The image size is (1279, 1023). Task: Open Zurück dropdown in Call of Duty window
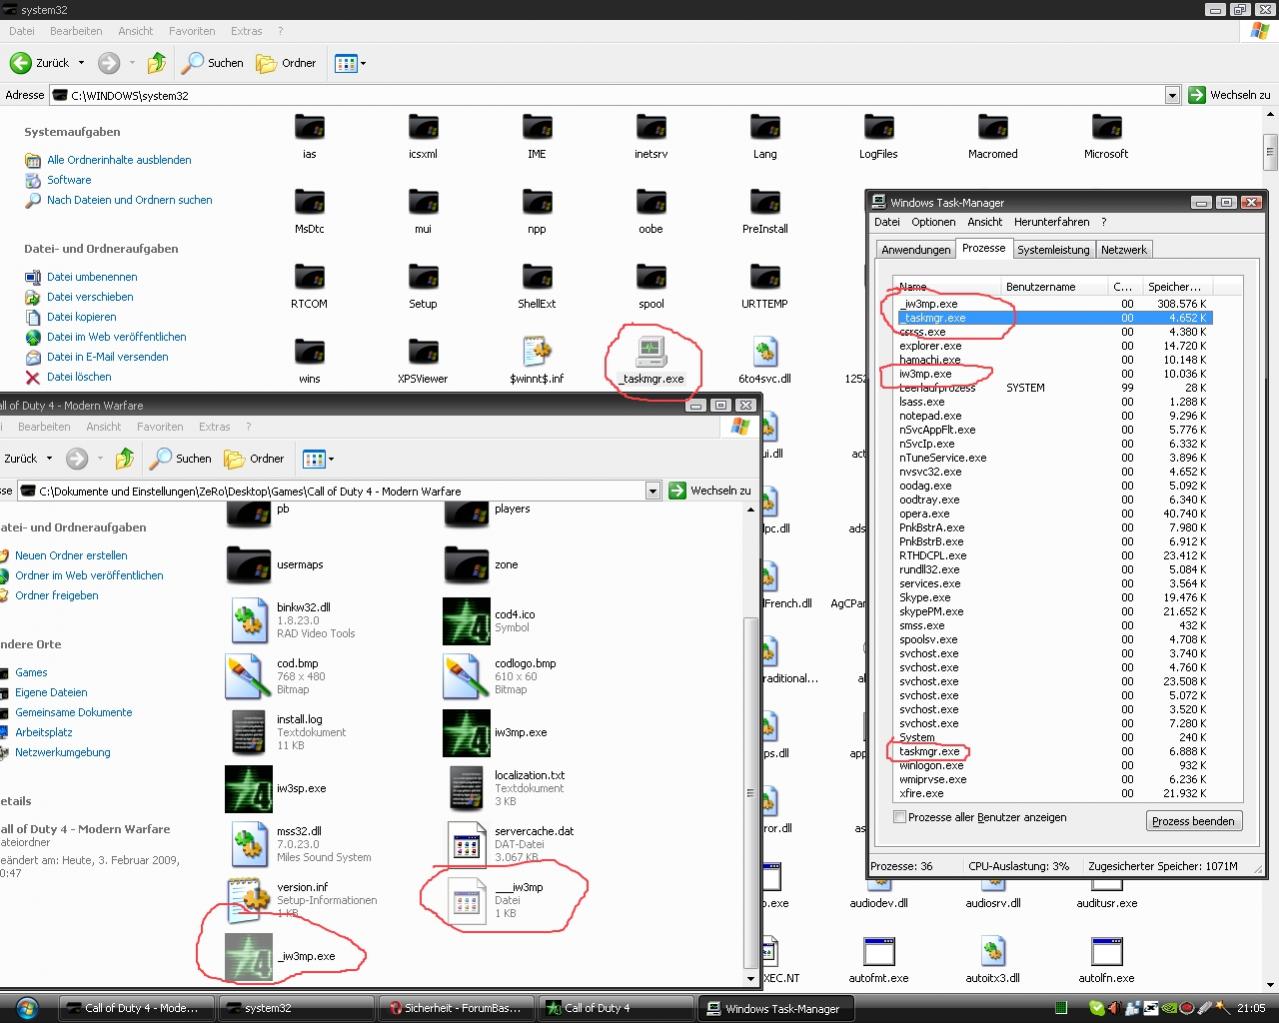point(50,459)
